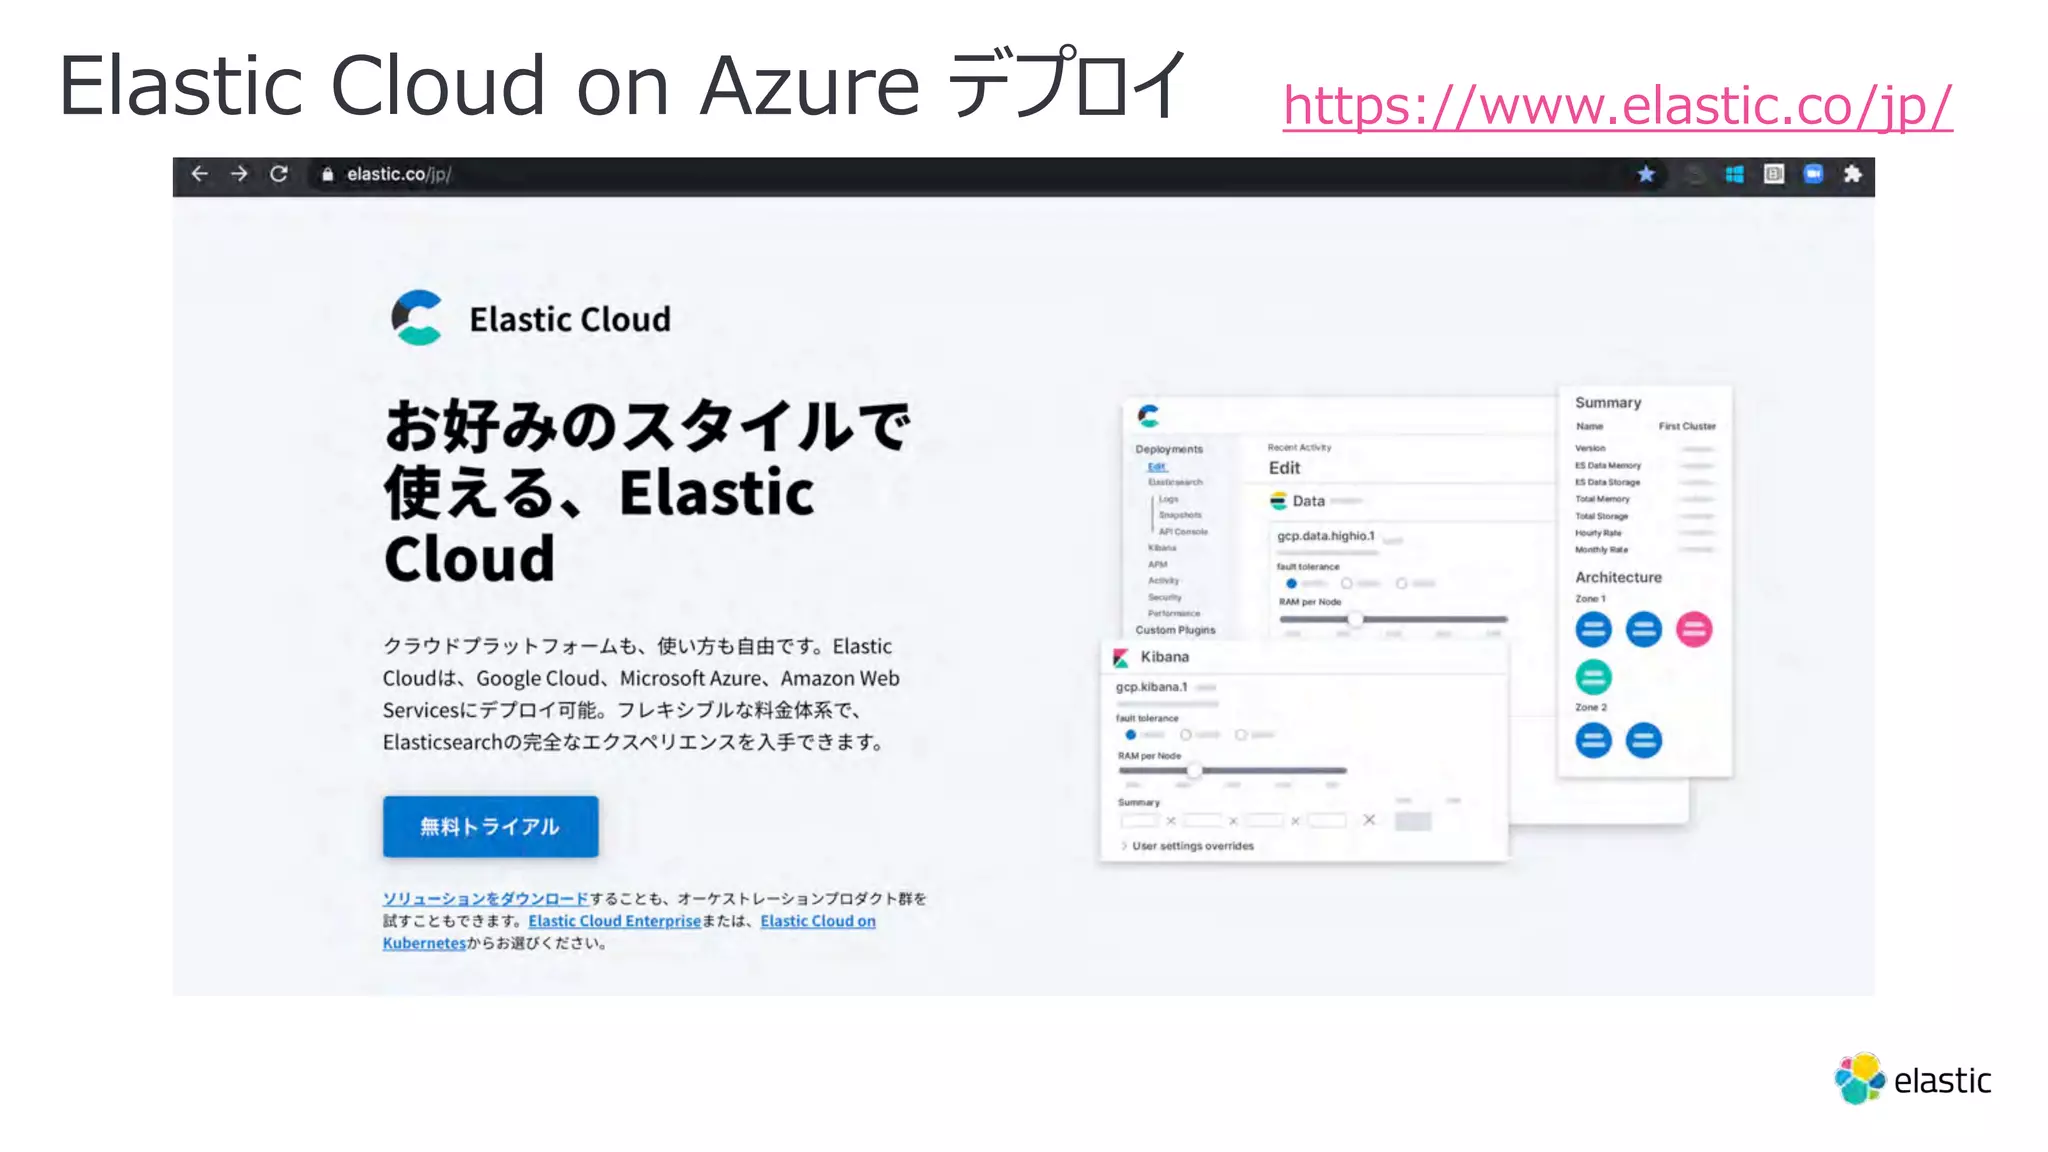Screen dimensions: 2048x1152
Task: Select the last fault tolerance radio under gcp.data.highio.1
Action: tap(1401, 583)
